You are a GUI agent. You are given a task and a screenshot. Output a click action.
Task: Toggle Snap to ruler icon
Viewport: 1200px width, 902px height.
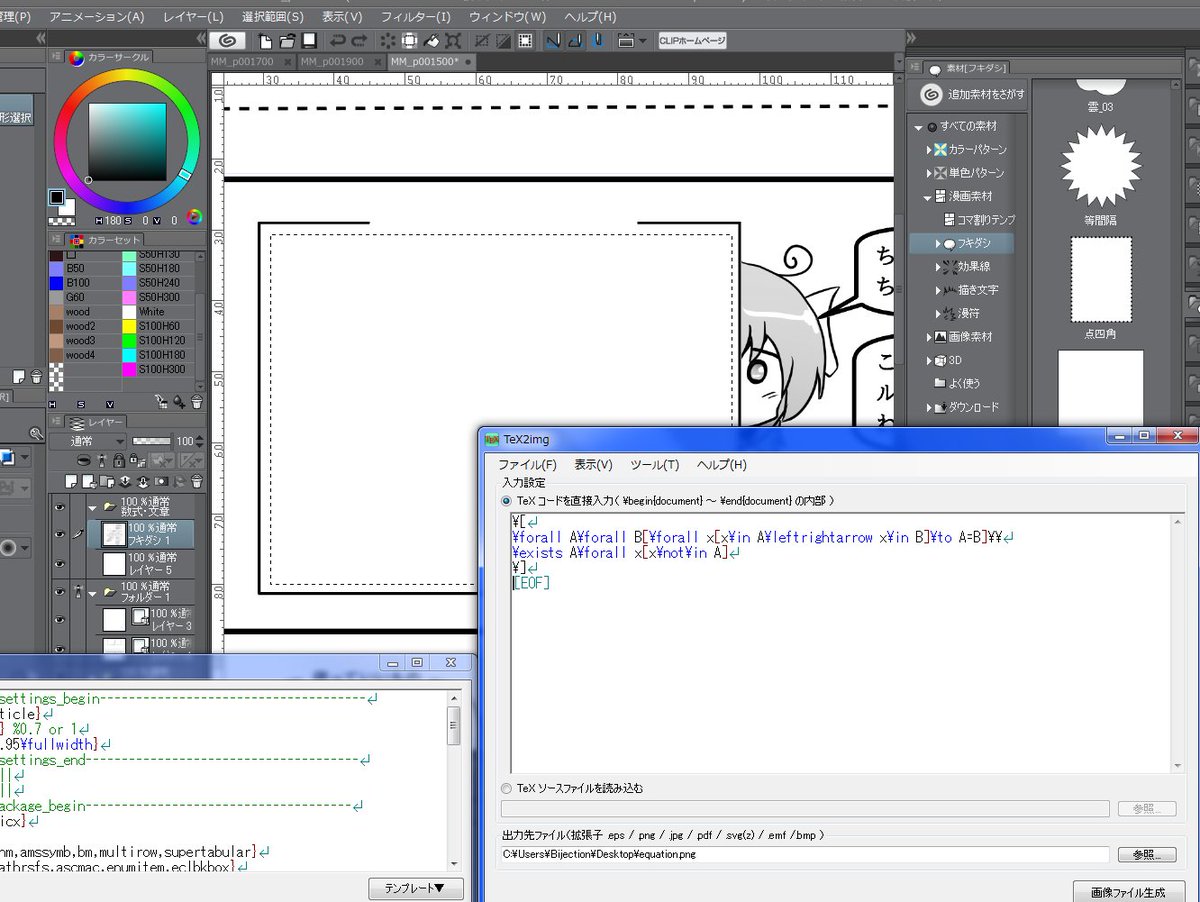(x=552, y=41)
